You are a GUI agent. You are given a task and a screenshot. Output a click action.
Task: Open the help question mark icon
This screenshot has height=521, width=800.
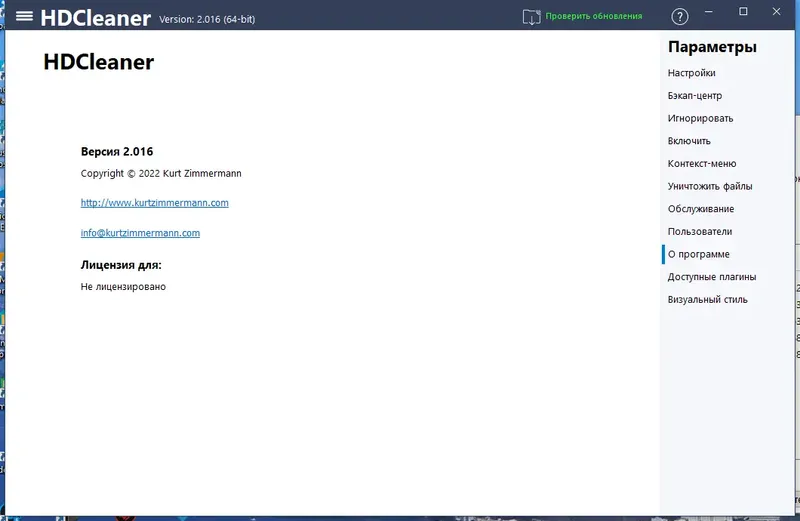(x=680, y=17)
